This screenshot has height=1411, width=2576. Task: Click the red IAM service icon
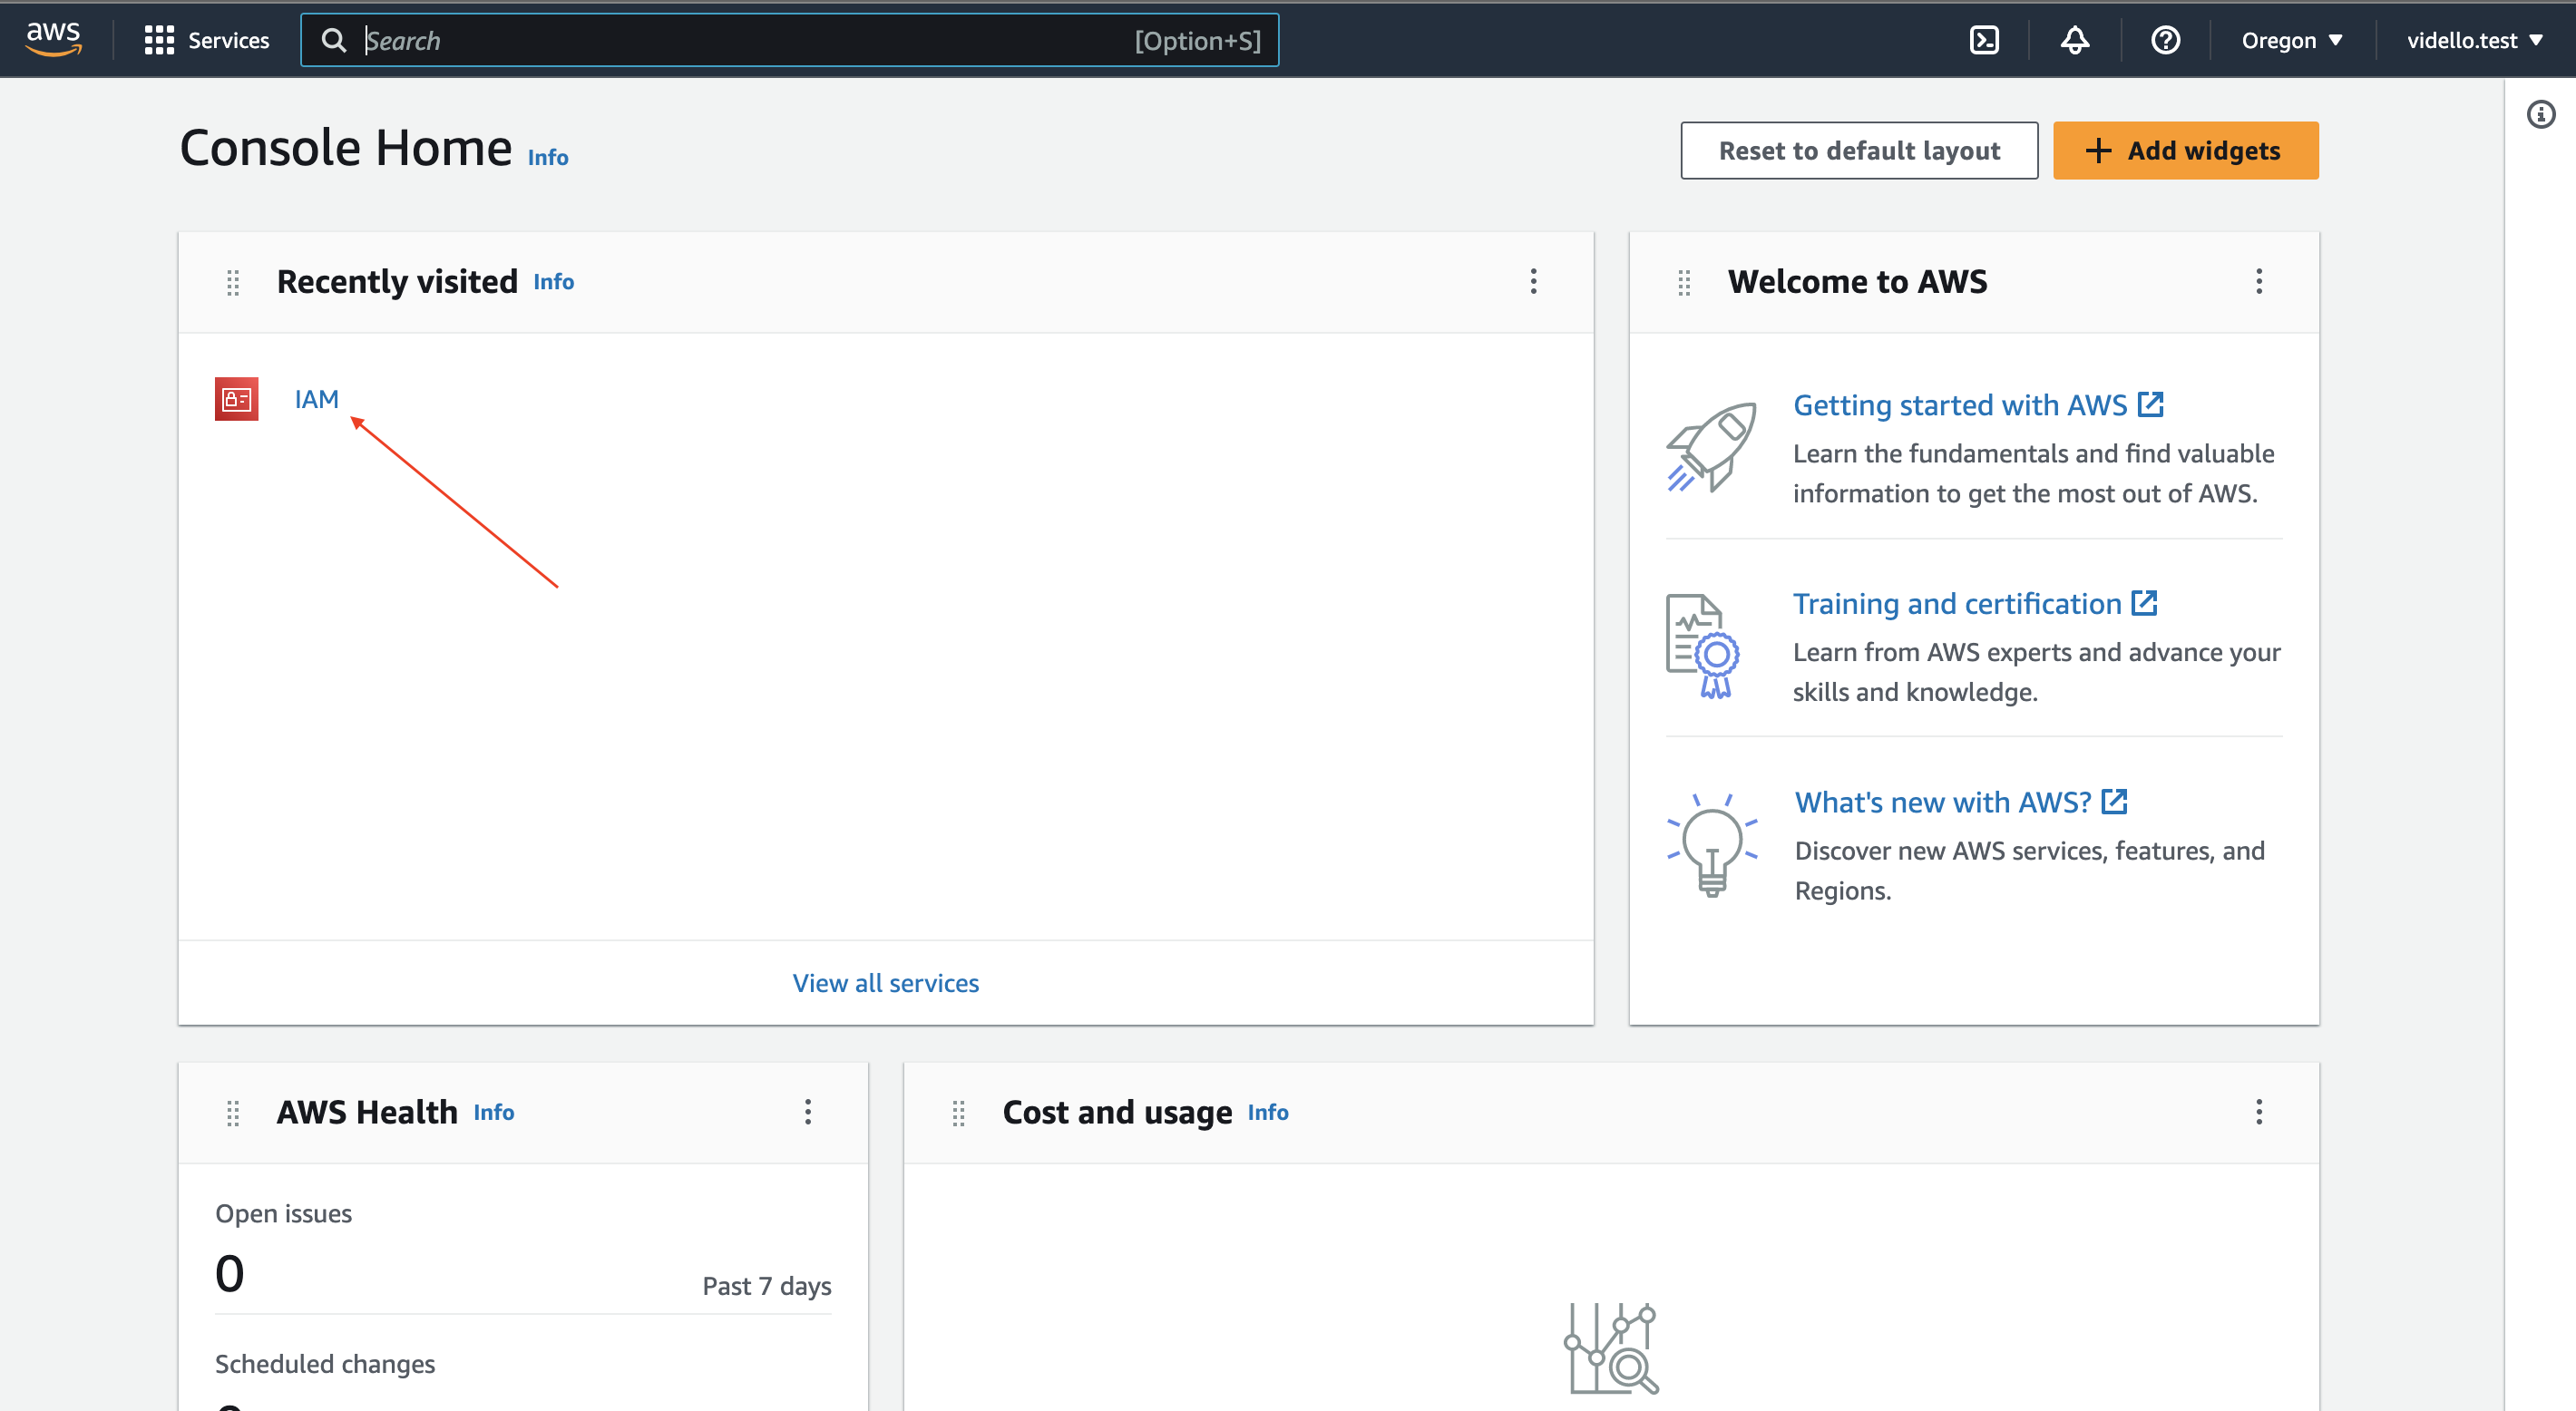tap(237, 398)
